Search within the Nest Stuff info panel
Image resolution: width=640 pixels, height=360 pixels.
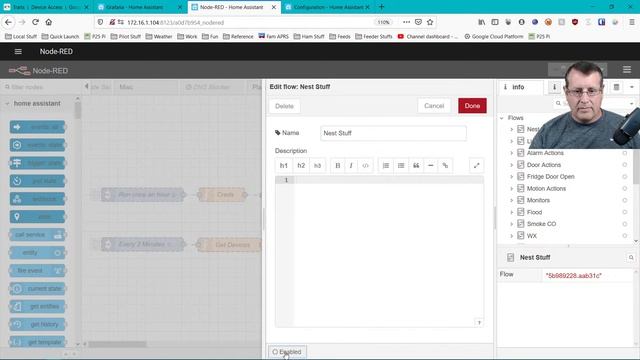pos(631,258)
